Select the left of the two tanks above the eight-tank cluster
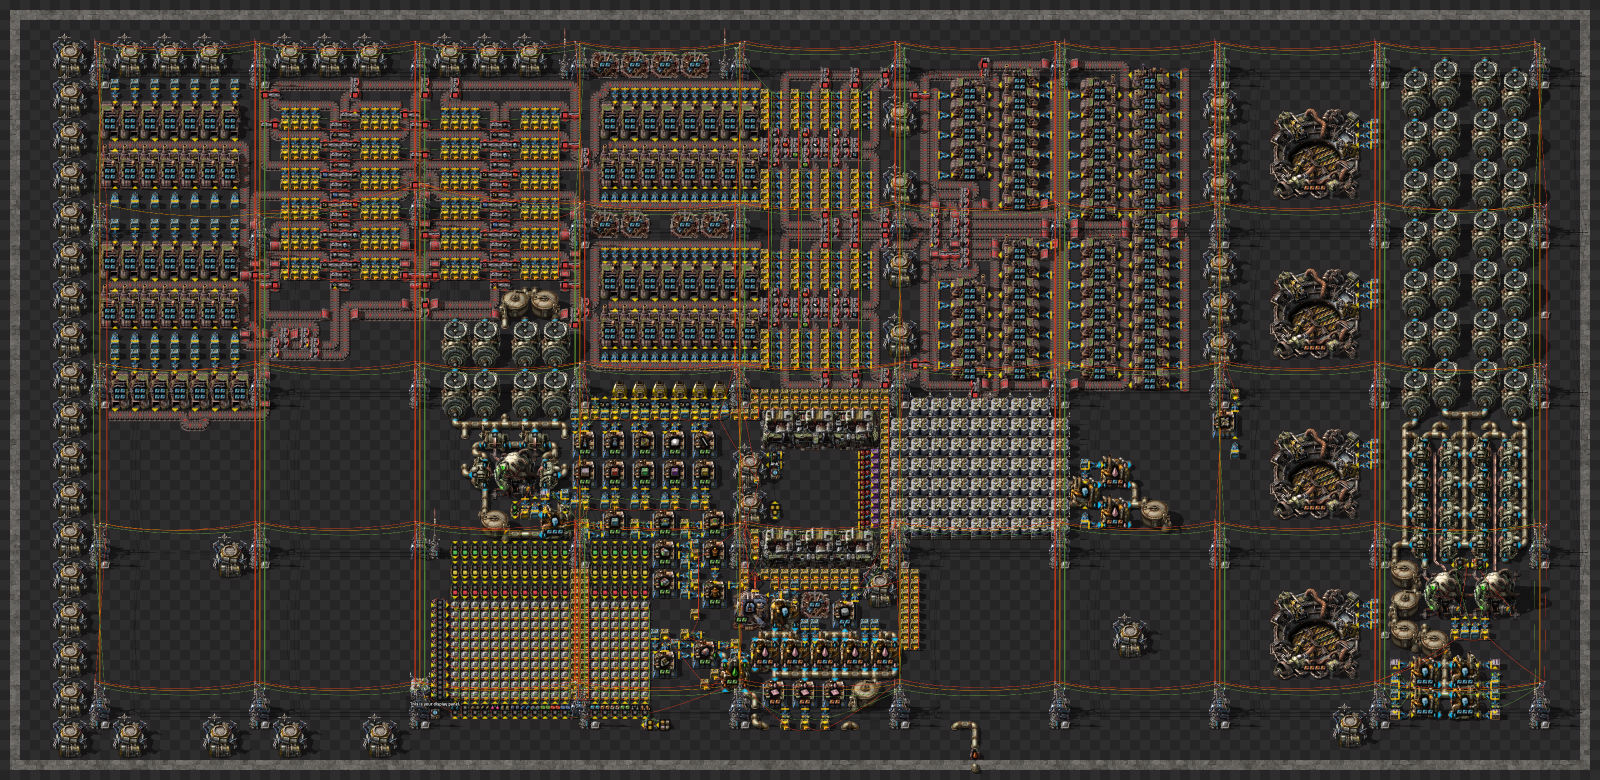This screenshot has height=780, width=1600. pos(516,304)
